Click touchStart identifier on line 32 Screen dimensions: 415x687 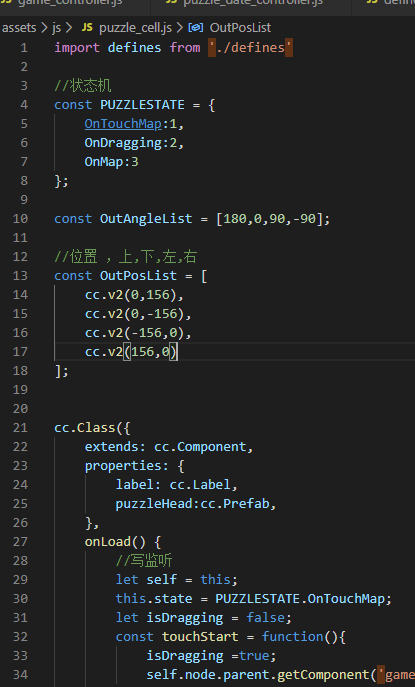pyautogui.click(x=200, y=637)
